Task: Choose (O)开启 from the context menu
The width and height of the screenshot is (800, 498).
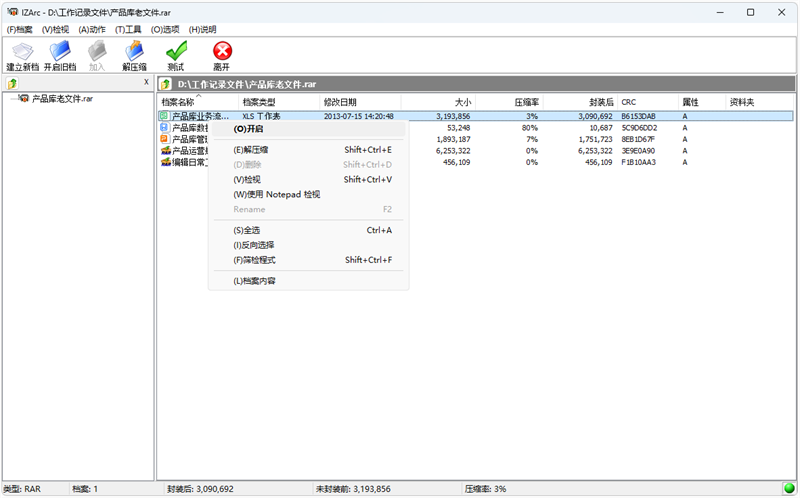Action: click(248, 129)
